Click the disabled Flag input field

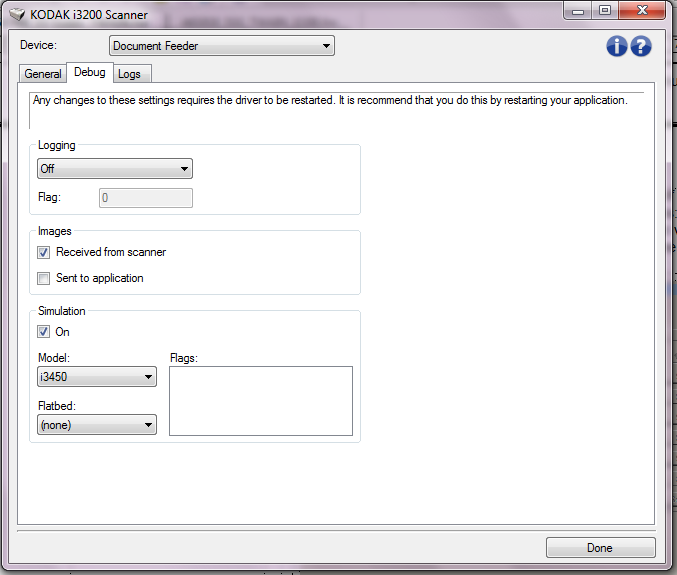(146, 198)
